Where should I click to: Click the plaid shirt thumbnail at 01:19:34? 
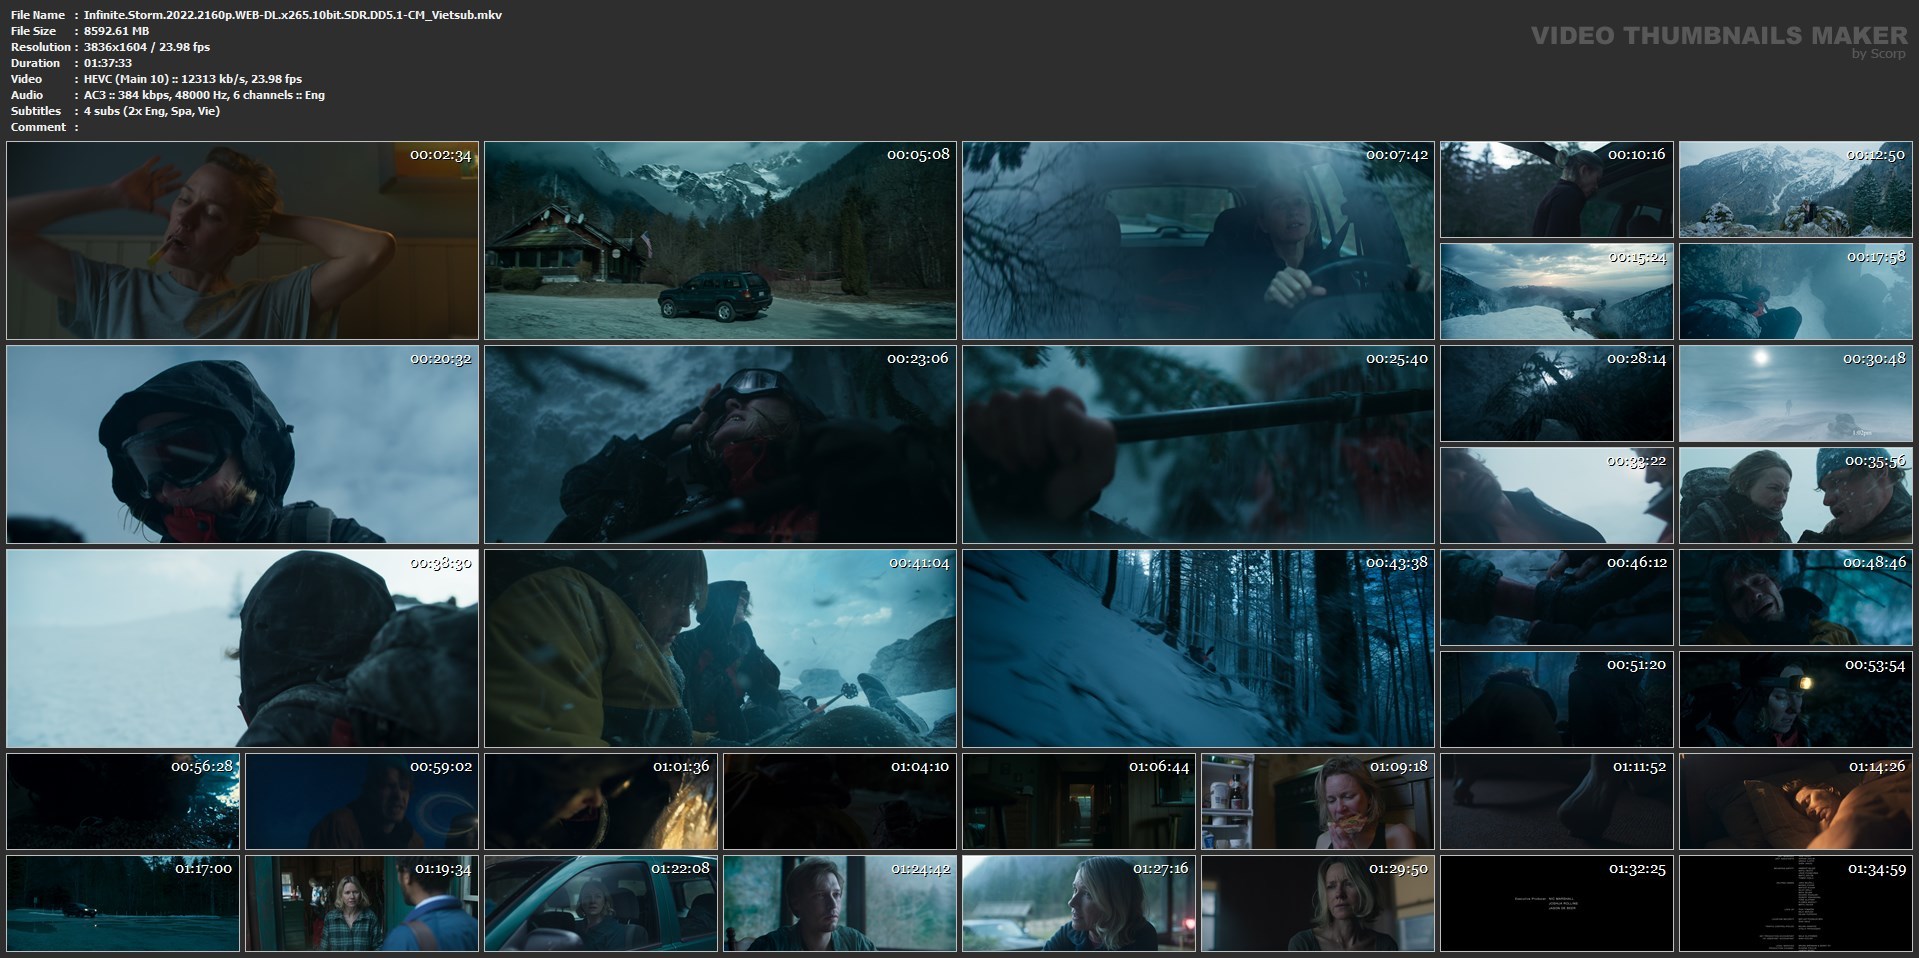coord(362,903)
